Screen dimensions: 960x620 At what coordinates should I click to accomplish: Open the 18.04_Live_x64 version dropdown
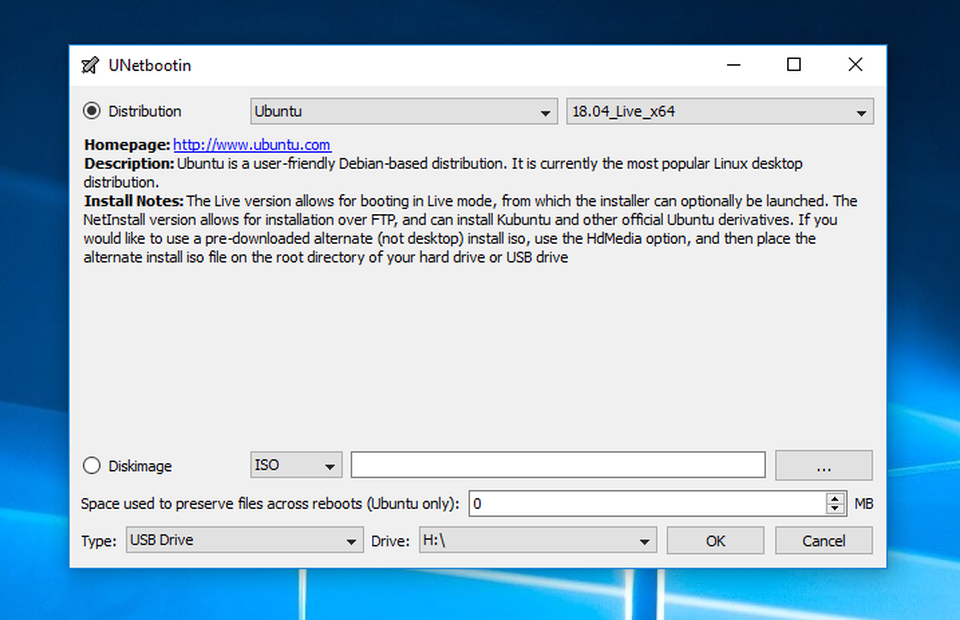pyautogui.click(x=720, y=111)
